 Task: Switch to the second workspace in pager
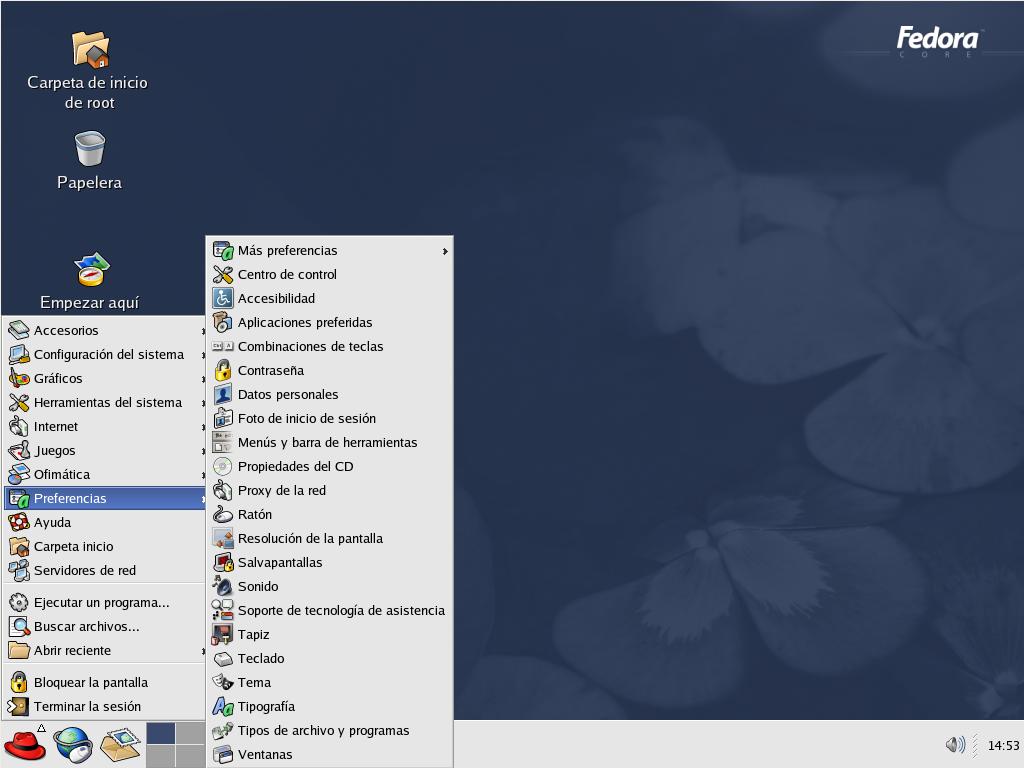click(x=190, y=733)
